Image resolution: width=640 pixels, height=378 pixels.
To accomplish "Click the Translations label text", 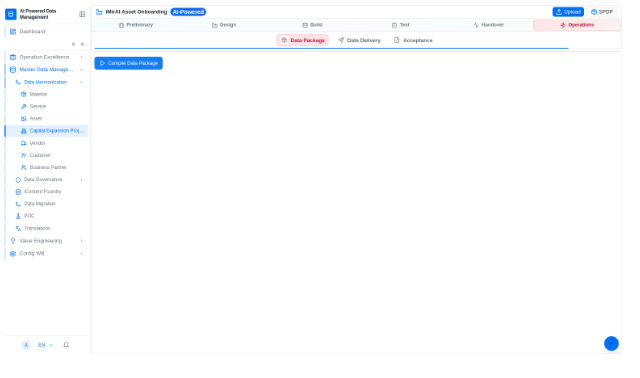I will click(x=38, y=229).
